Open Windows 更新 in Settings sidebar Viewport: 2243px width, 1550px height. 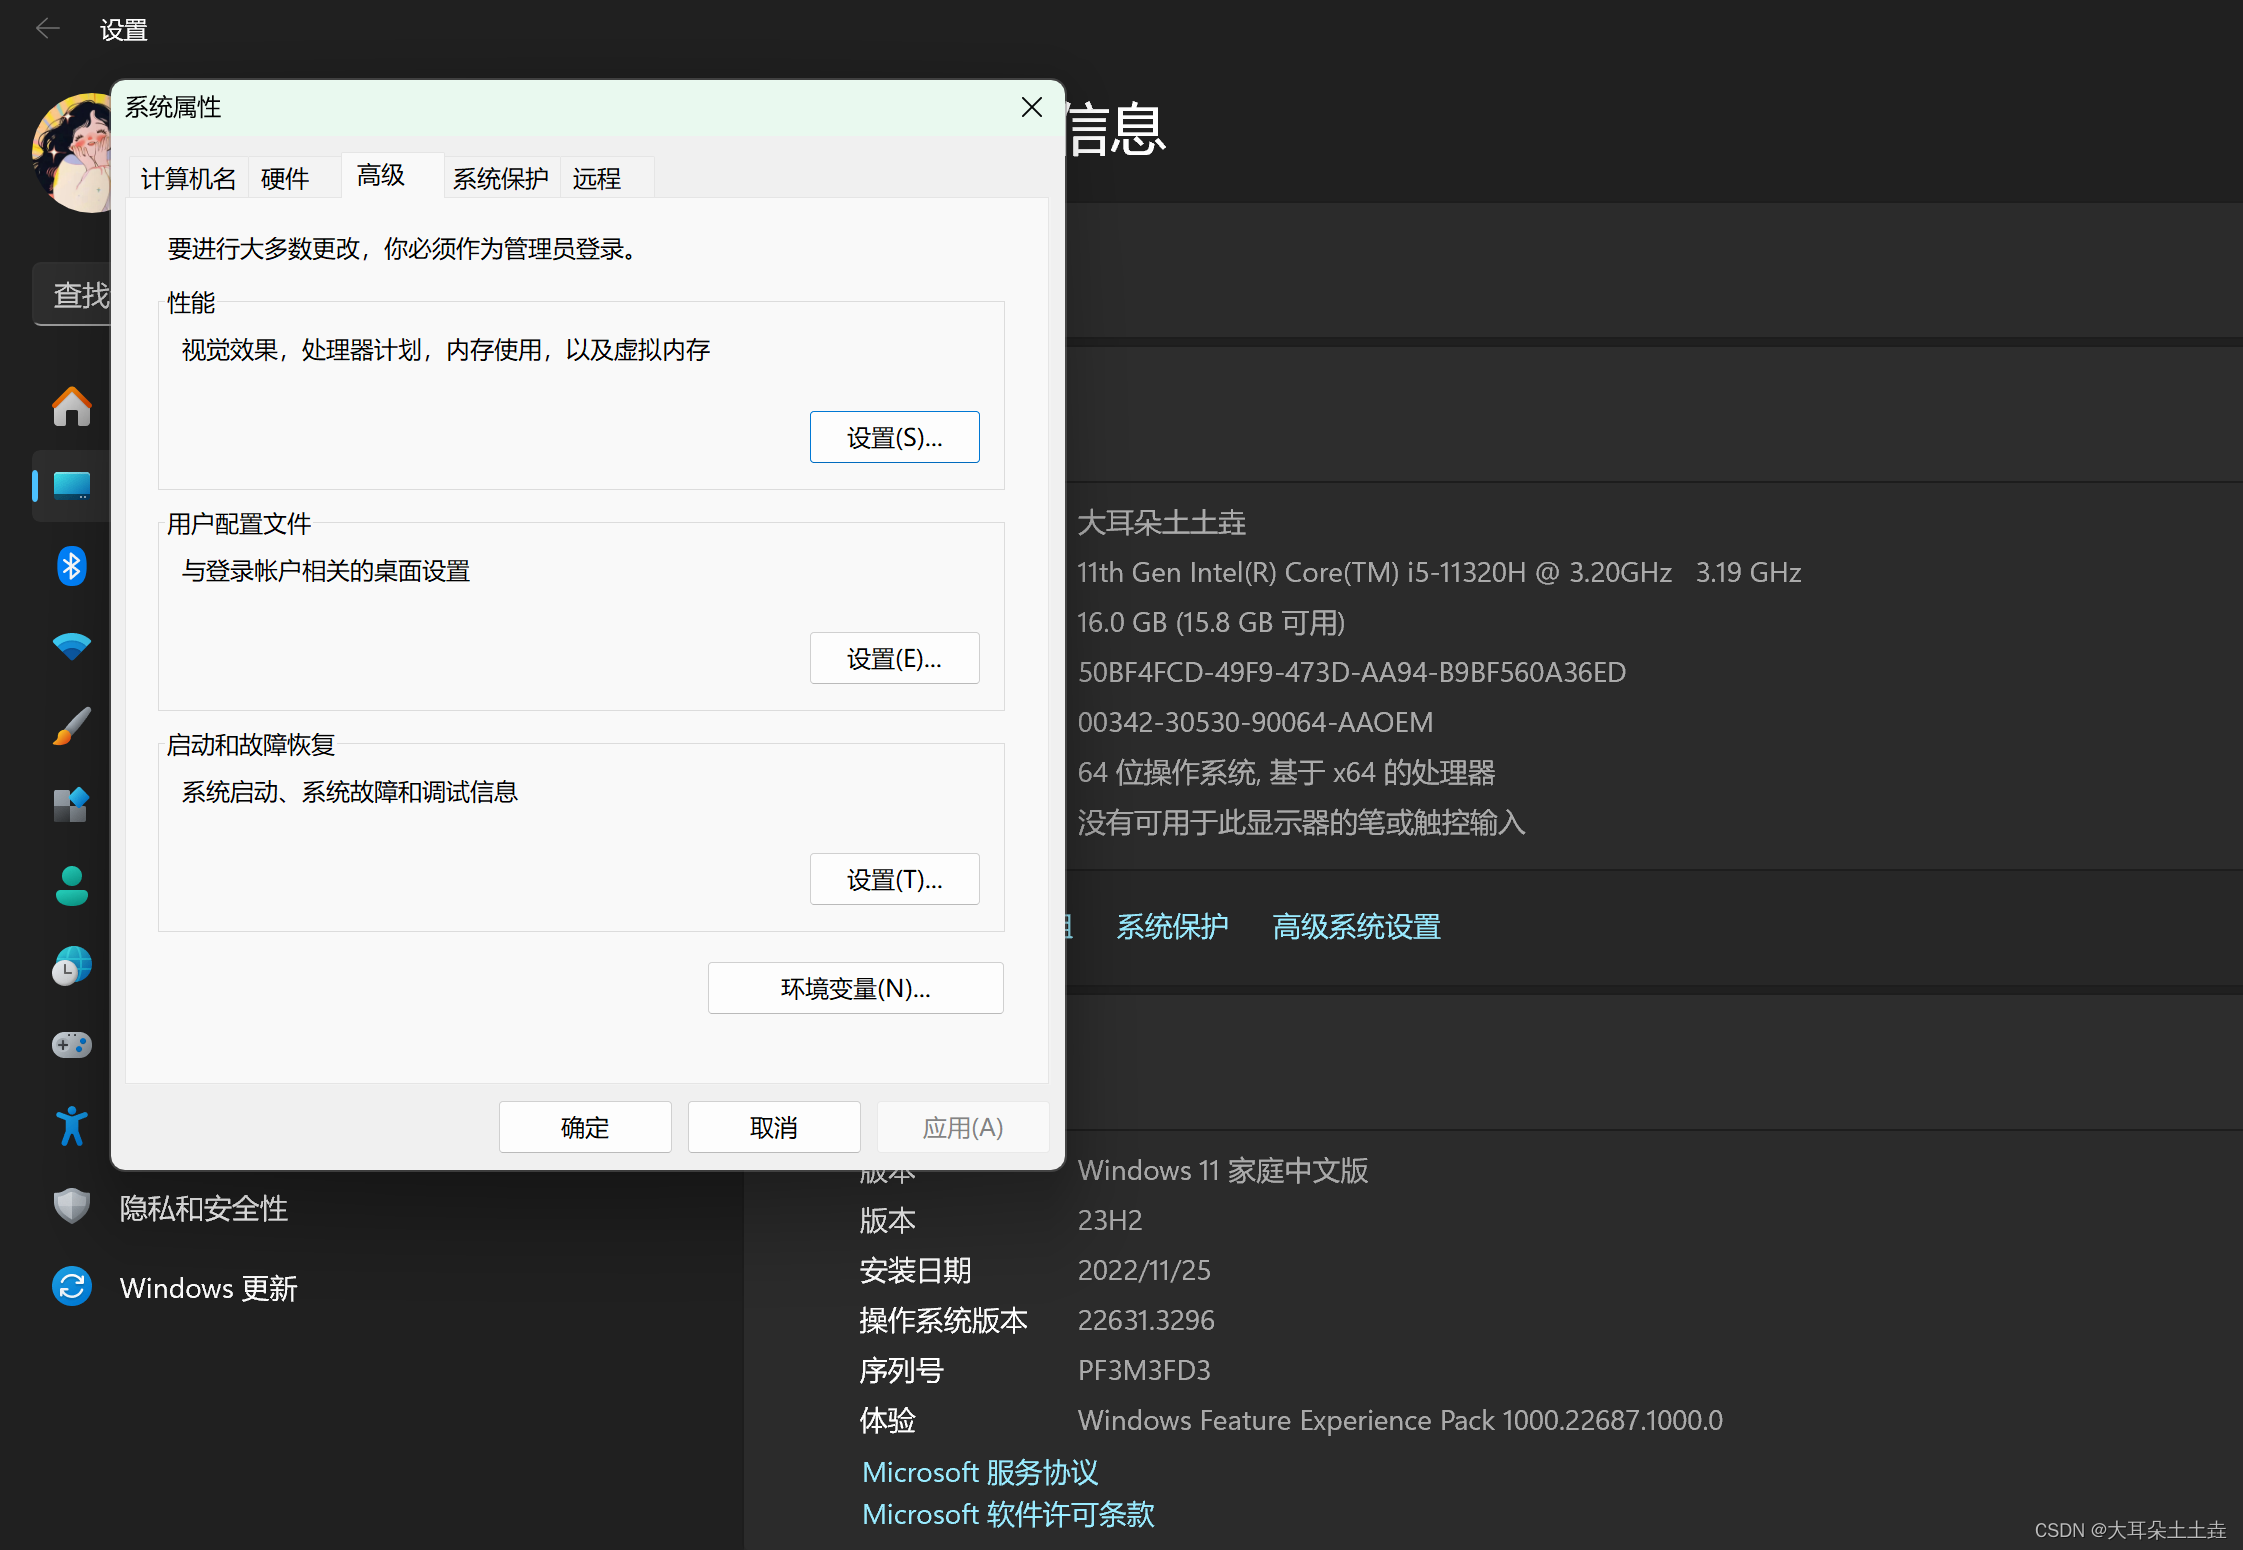[x=209, y=1288]
